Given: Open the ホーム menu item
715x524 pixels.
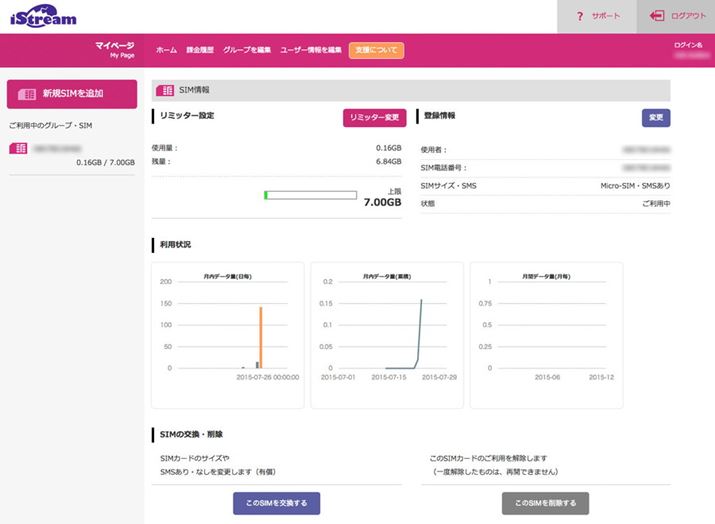Looking at the screenshot, I should coord(166,50).
